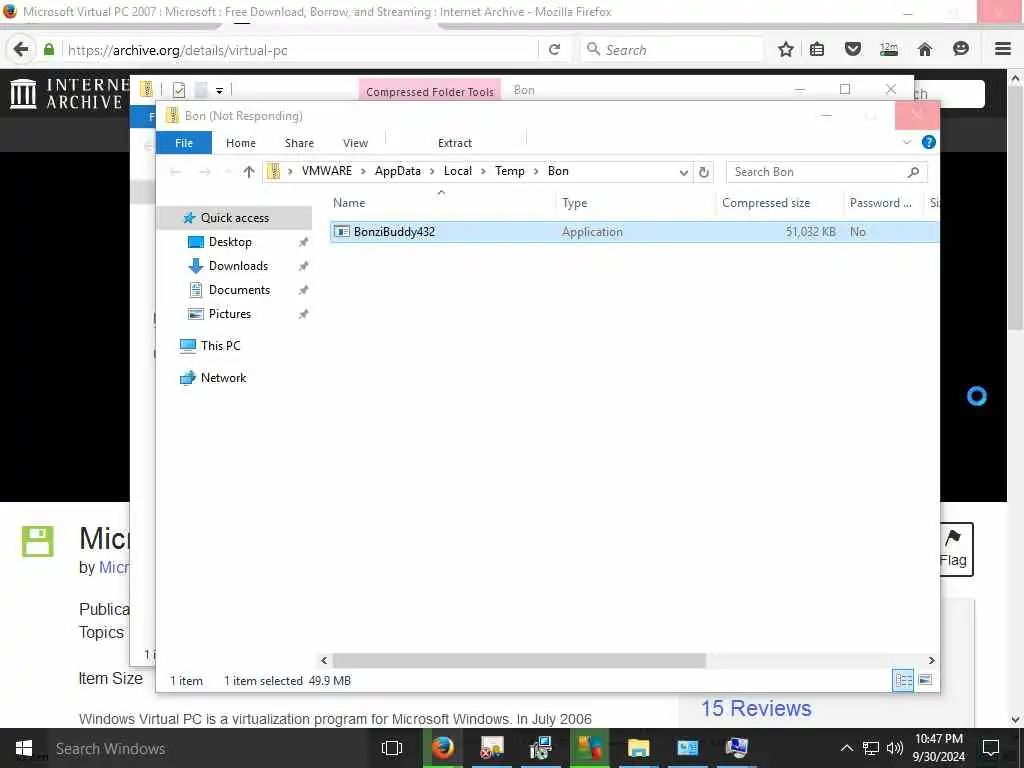Click the Pocket icon in Firefox
This screenshot has height=768, width=1024.
pos(853,50)
